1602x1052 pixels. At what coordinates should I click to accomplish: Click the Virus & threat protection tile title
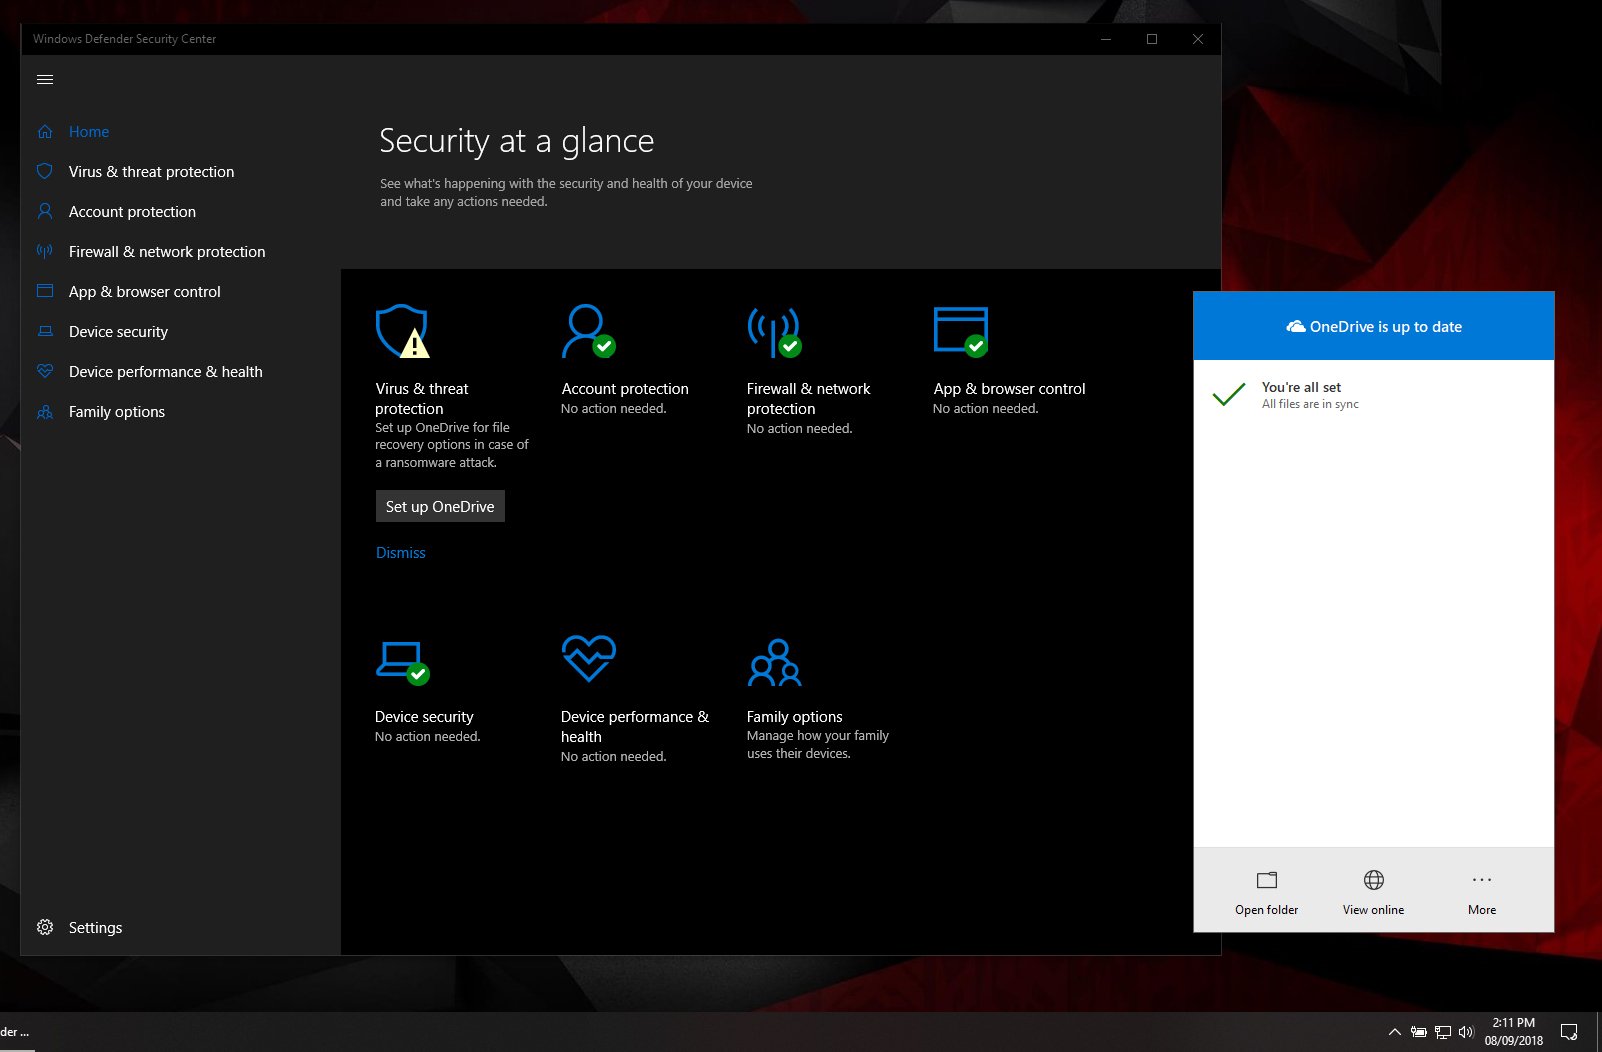422,399
